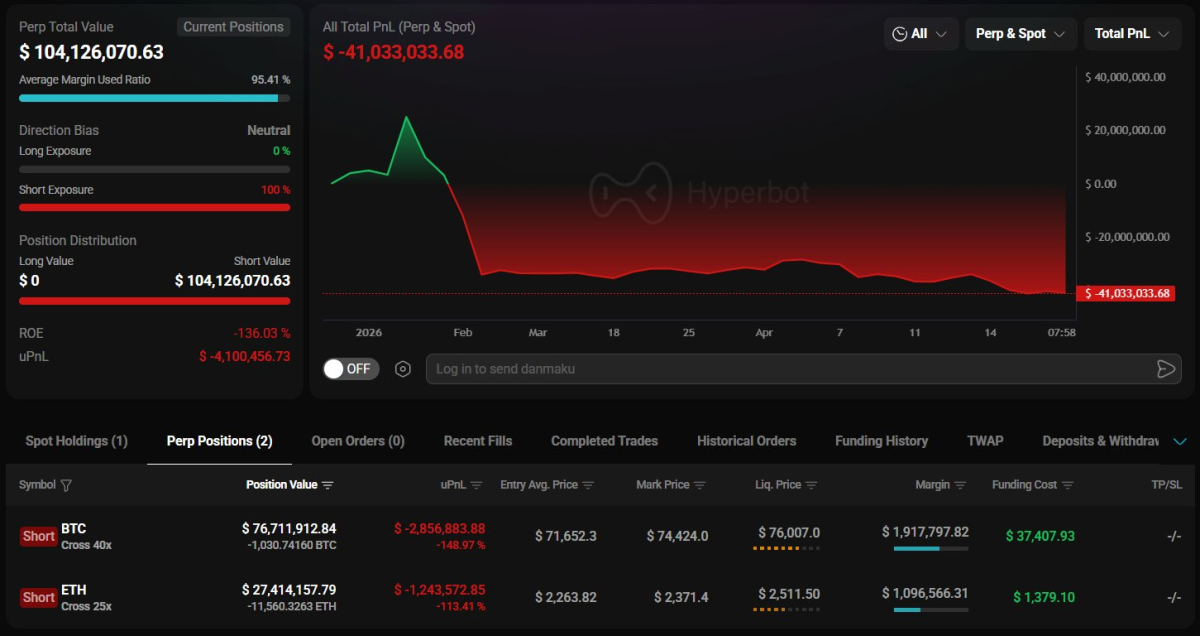This screenshot has width=1200, height=636.
Task: Click the Mark Price sort icon
Action: pos(700,485)
